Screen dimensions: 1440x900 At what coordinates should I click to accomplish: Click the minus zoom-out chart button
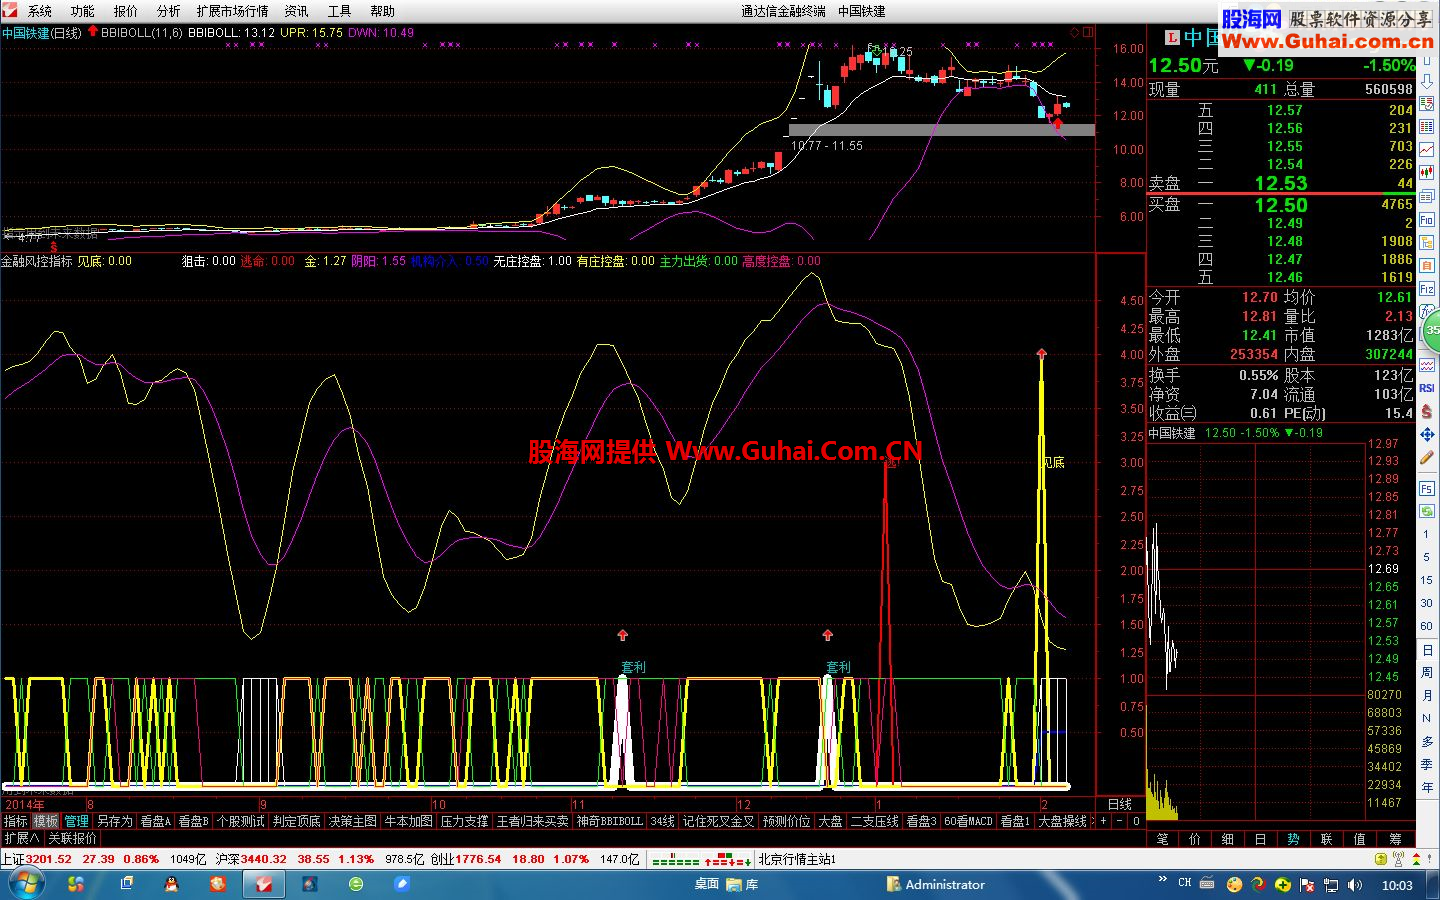[x=1119, y=821]
